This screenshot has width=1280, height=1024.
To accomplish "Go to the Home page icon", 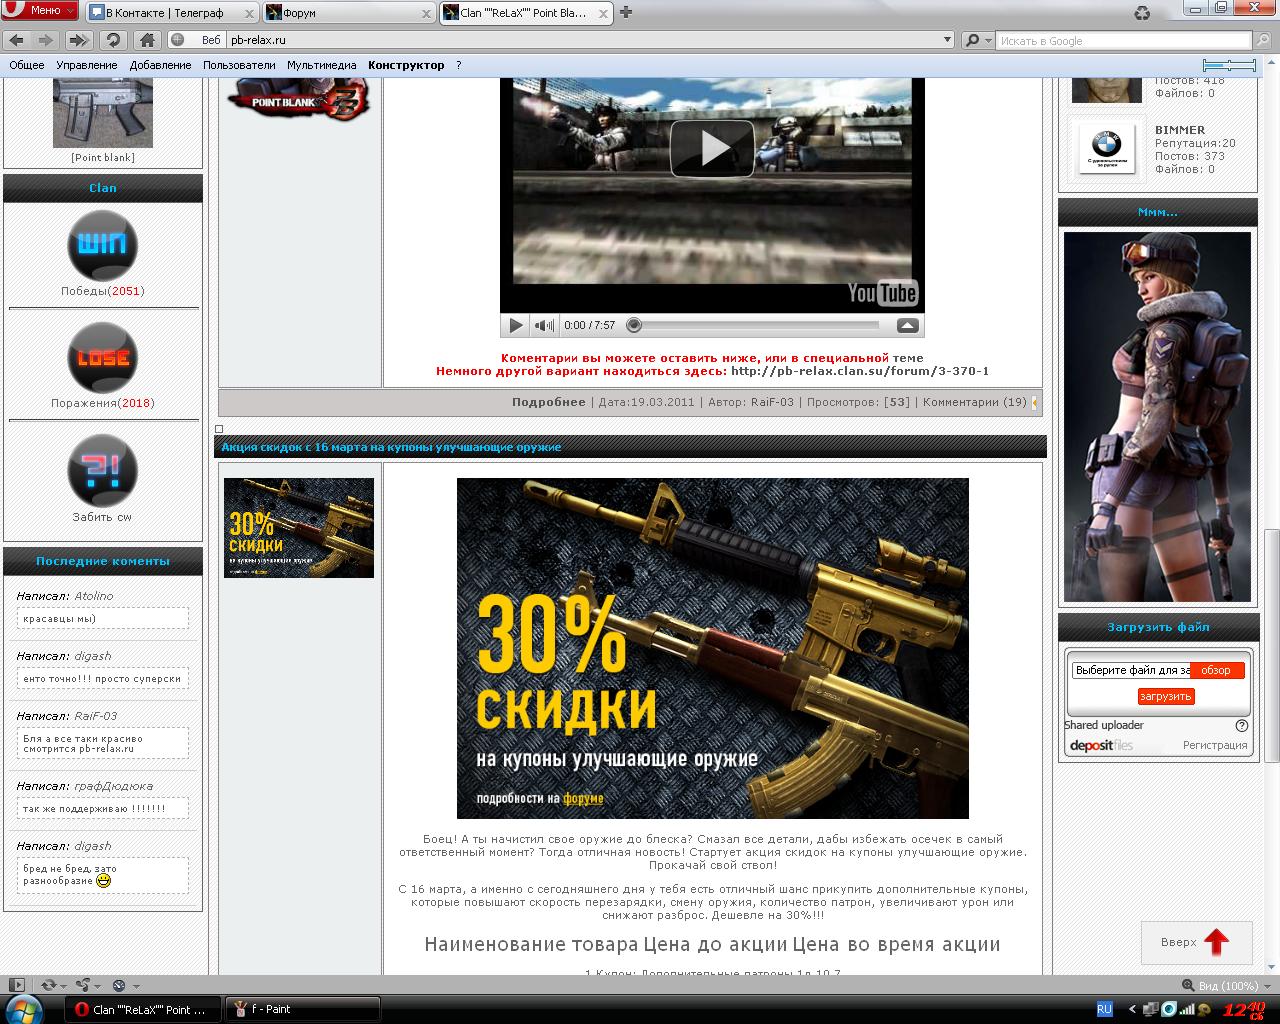I will (x=147, y=40).
